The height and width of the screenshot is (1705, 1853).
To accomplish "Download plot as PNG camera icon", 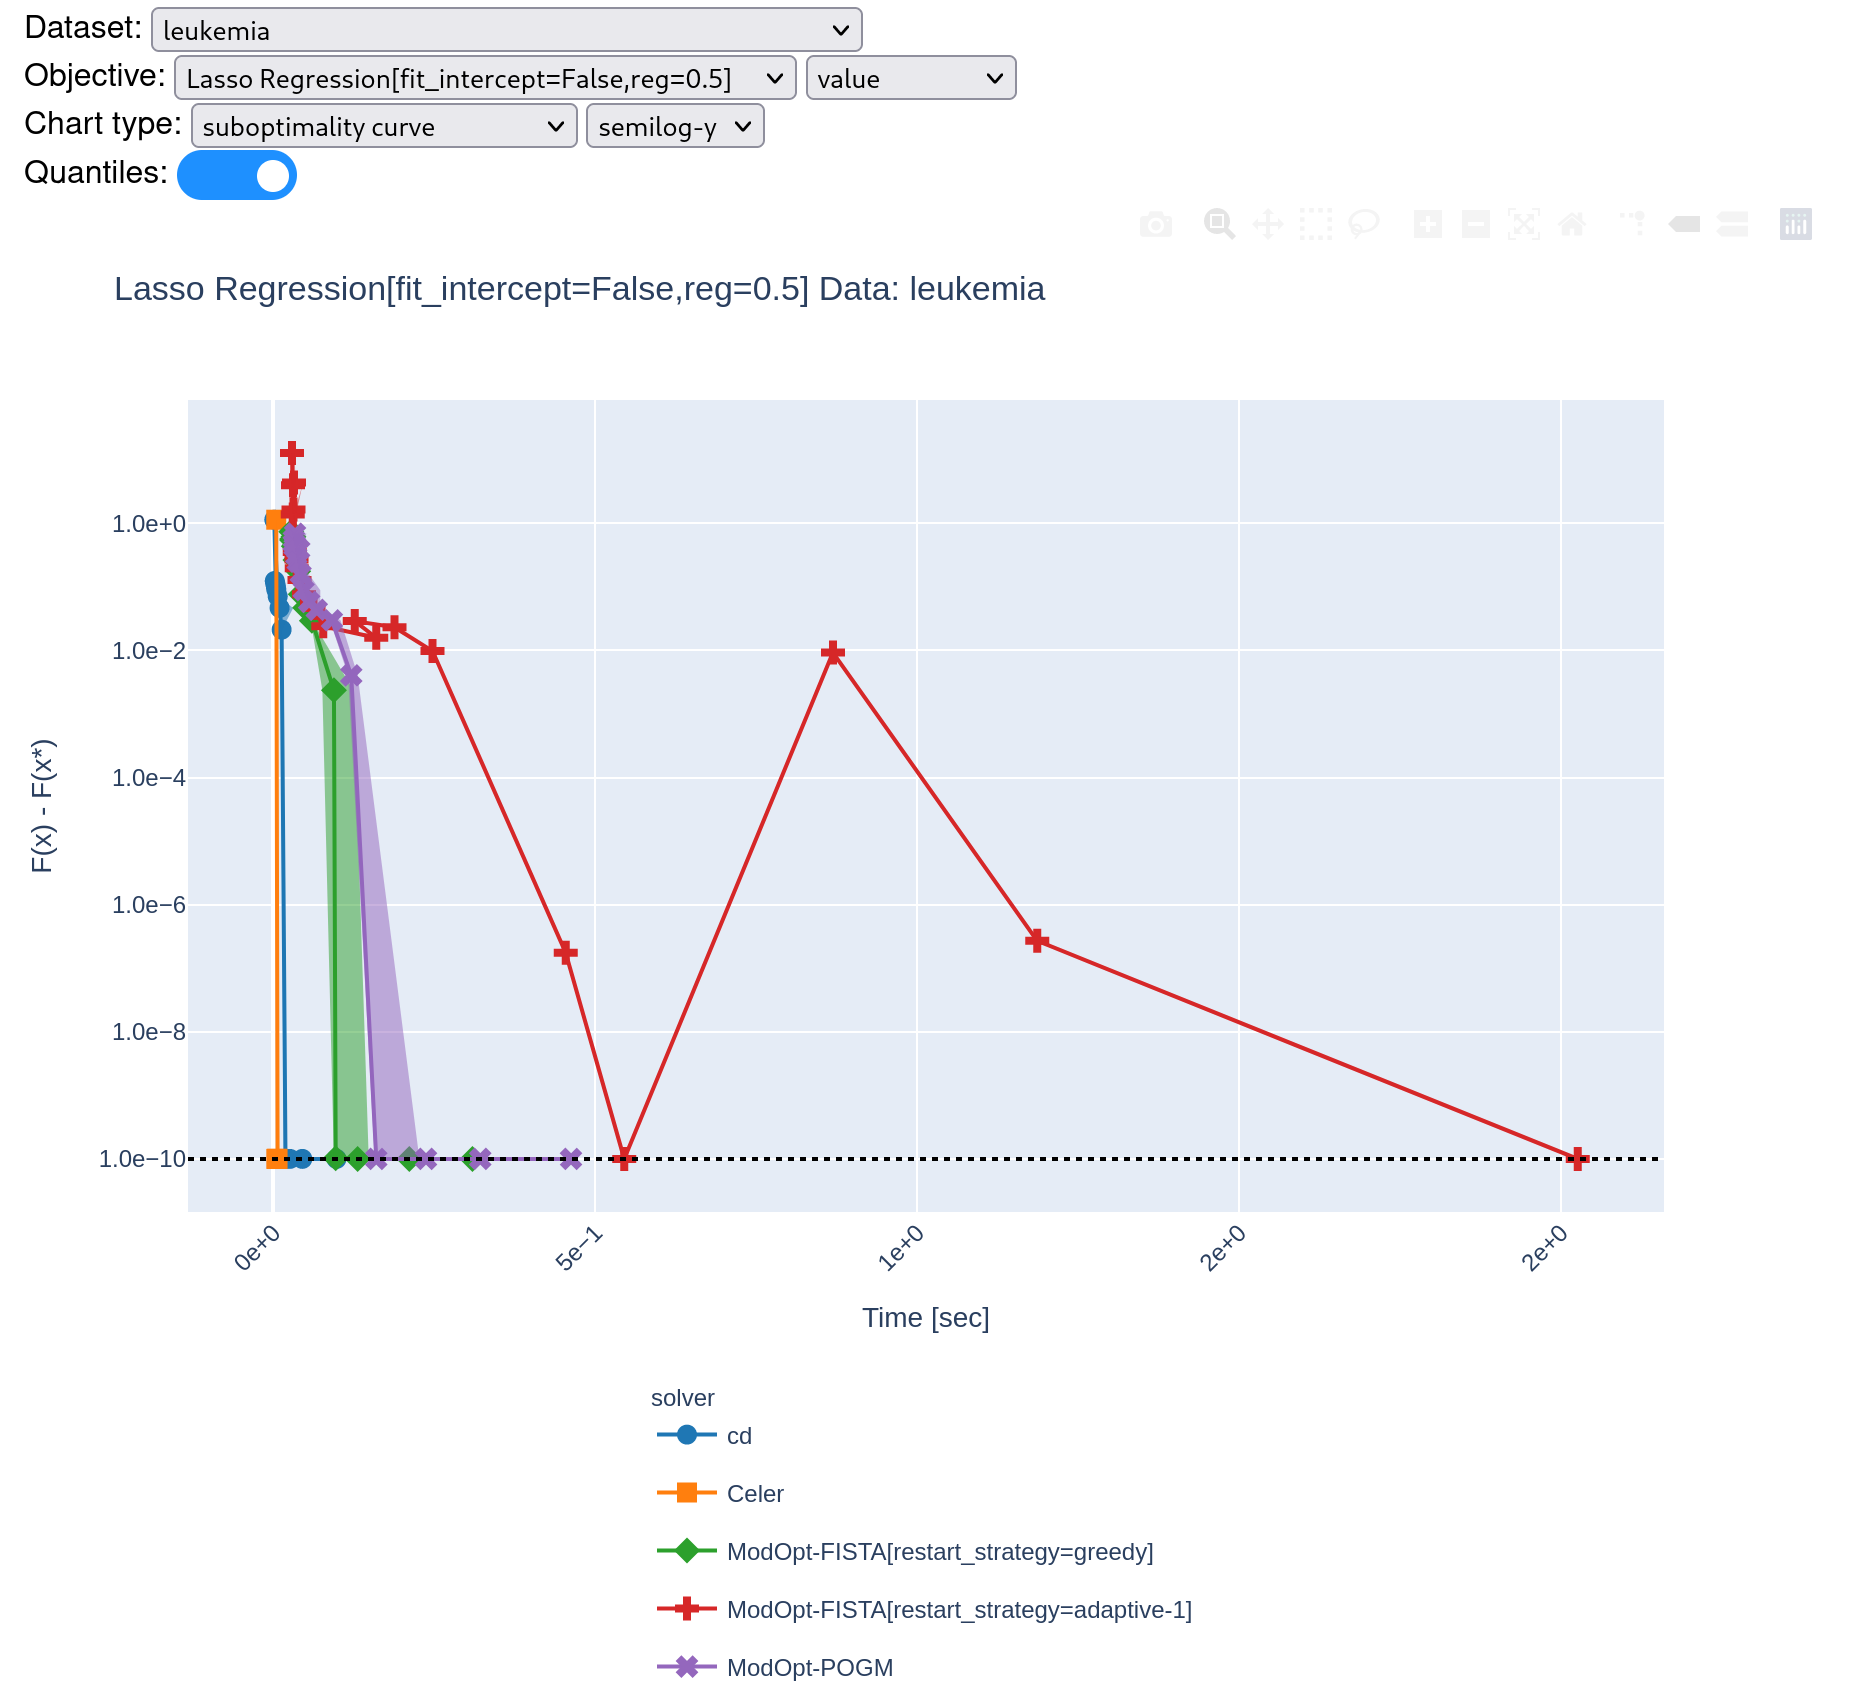I will (x=1155, y=224).
